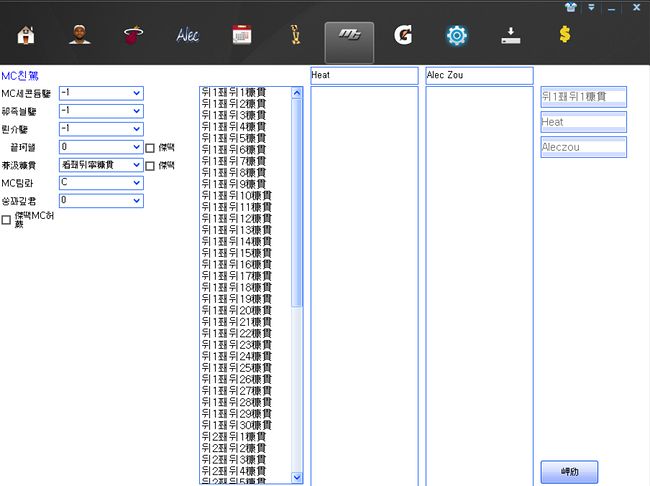Tick the checkbox next to the first 0 dropdown

click(150, 147)
